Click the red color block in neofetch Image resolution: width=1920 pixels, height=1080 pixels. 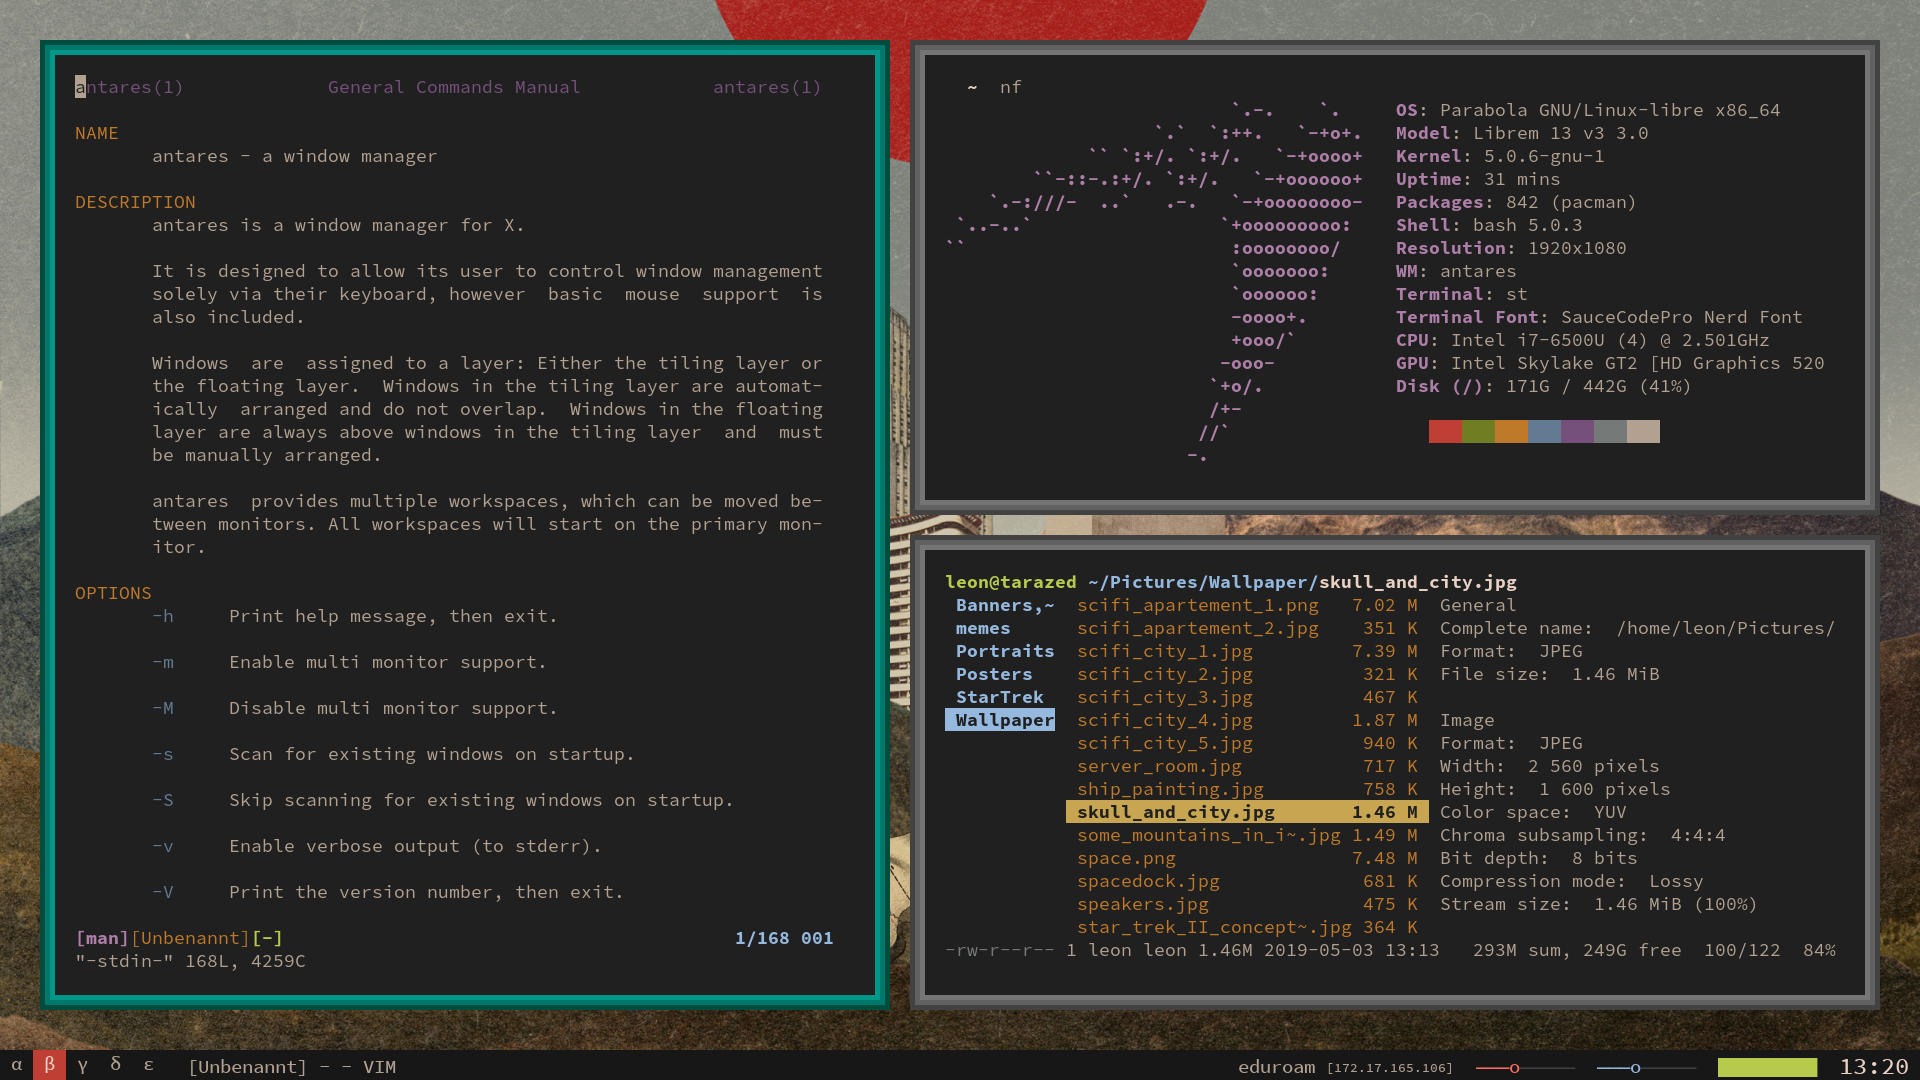pyautogui.click(x=1445, y=431)
